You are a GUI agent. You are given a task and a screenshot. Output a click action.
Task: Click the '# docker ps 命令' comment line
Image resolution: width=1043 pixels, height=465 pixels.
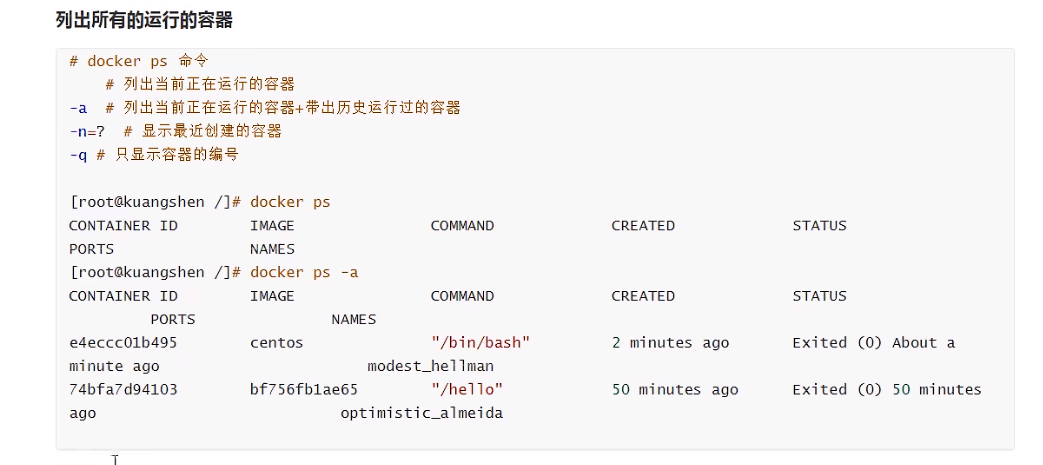pos(138,61)
